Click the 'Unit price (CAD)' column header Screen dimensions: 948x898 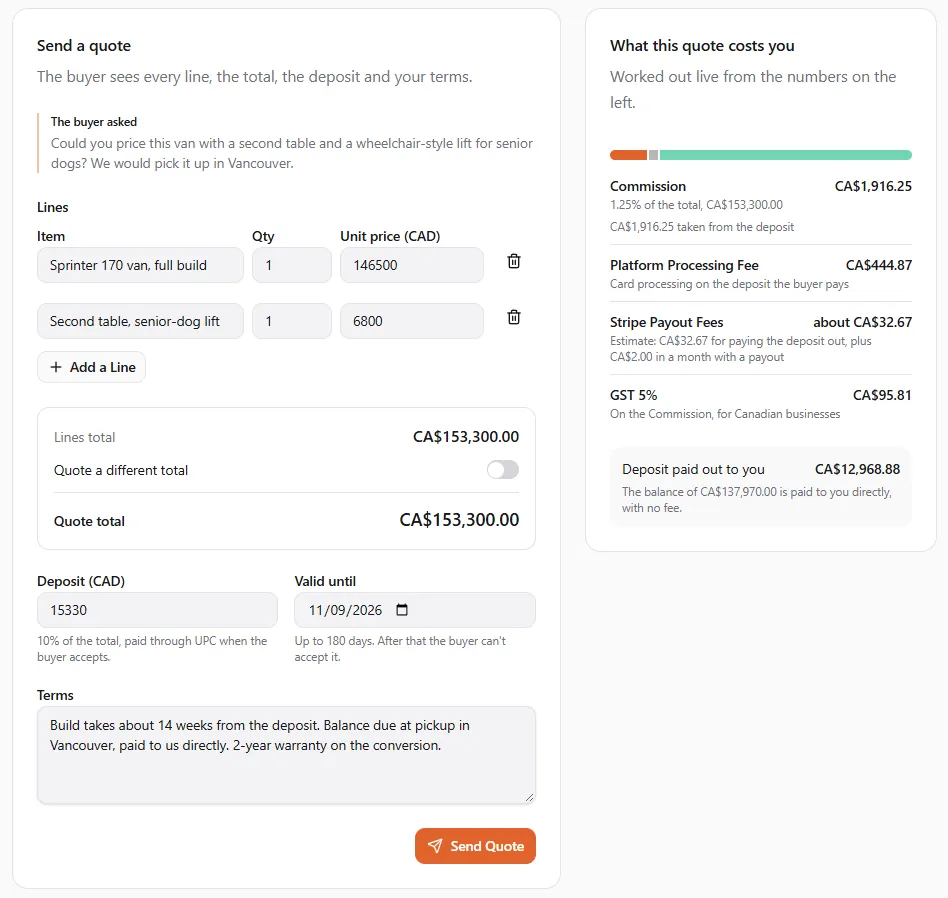(390, 236)
